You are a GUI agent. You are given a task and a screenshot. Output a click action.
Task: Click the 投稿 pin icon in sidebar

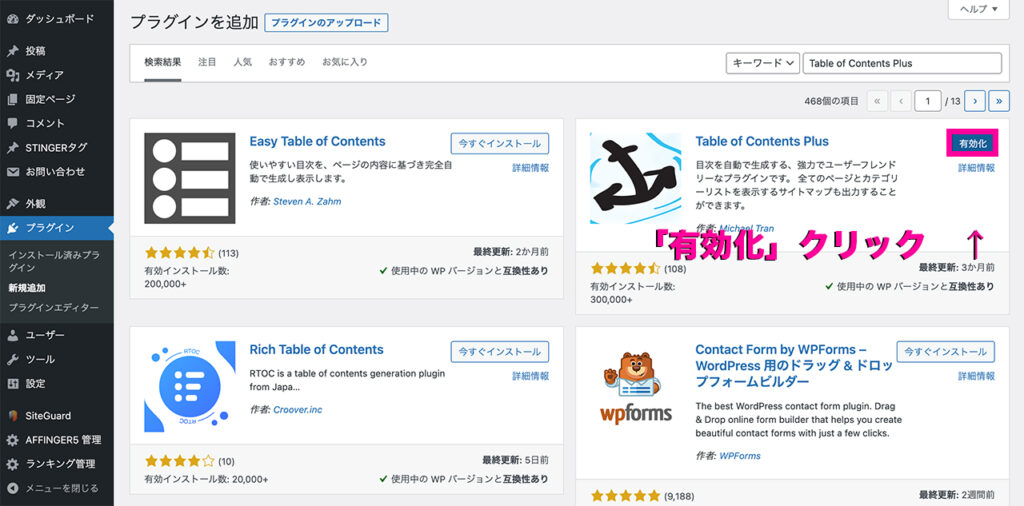click(x=12, y=51)
